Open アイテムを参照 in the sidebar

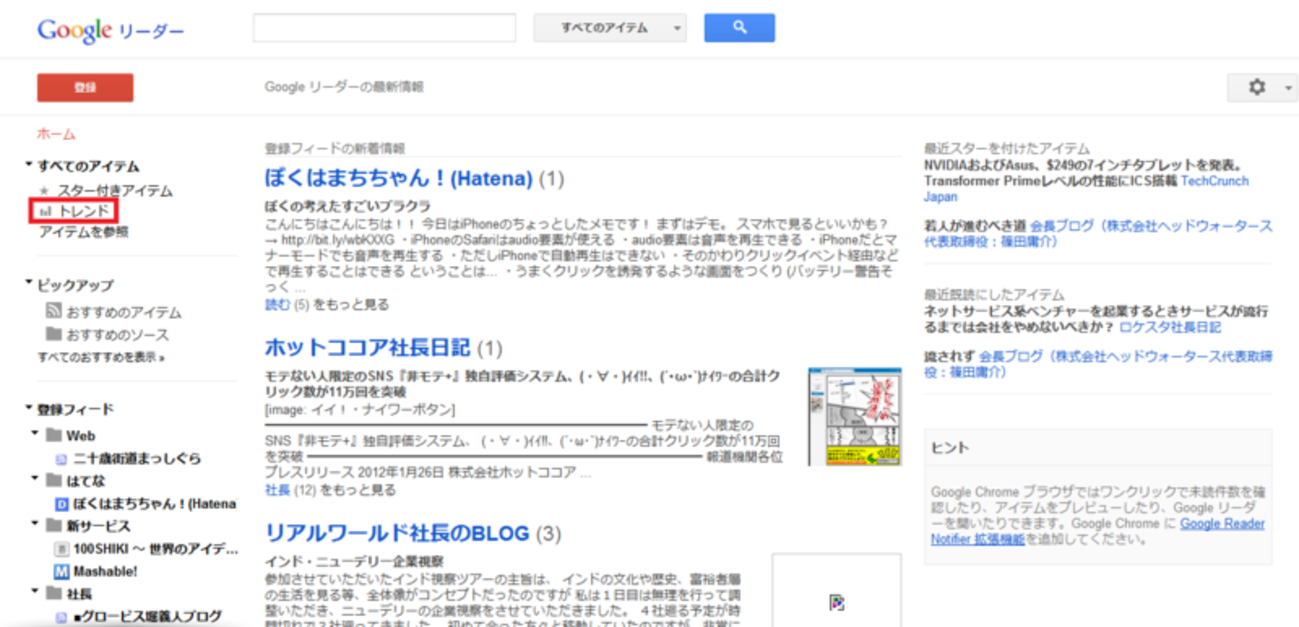[84, 232]
